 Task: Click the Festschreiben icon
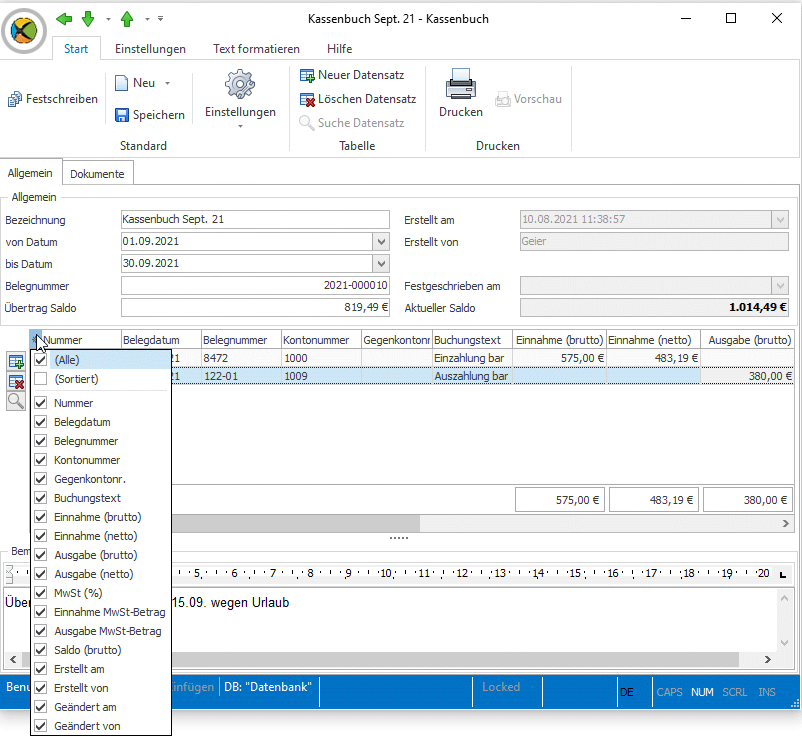(15, 99)
